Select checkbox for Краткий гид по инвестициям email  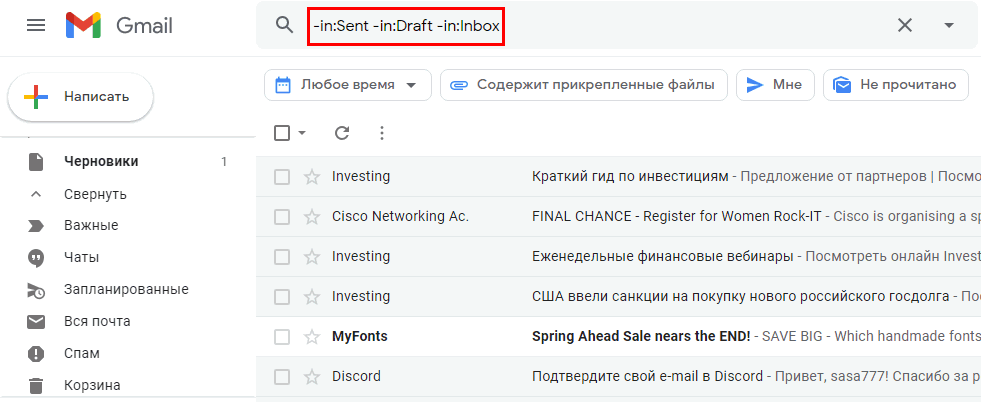282,177
